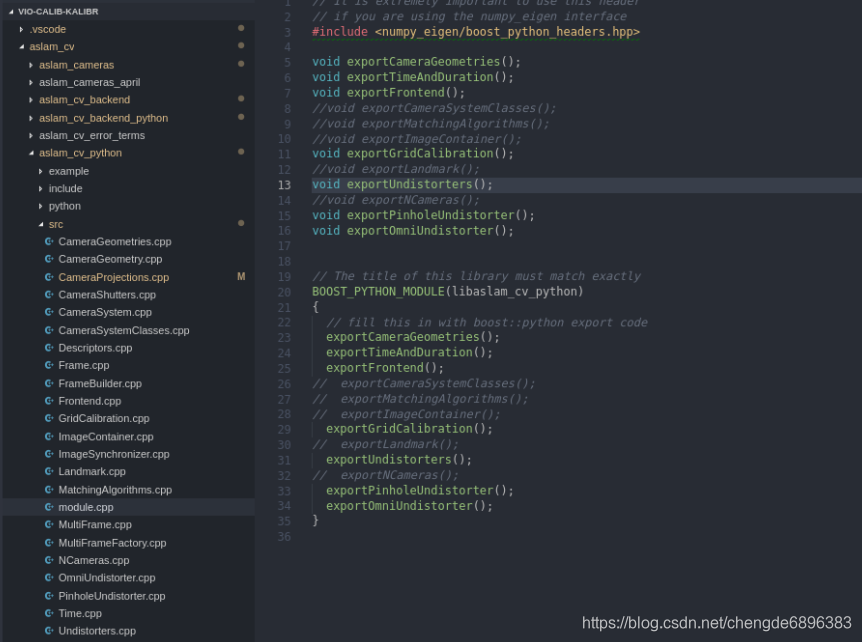Viewport: 862px width, 642px height.
Task: Click the C++ icon of PinholeUndistorter.cpp
Action: pyautogui.click(x=49, y=596)
